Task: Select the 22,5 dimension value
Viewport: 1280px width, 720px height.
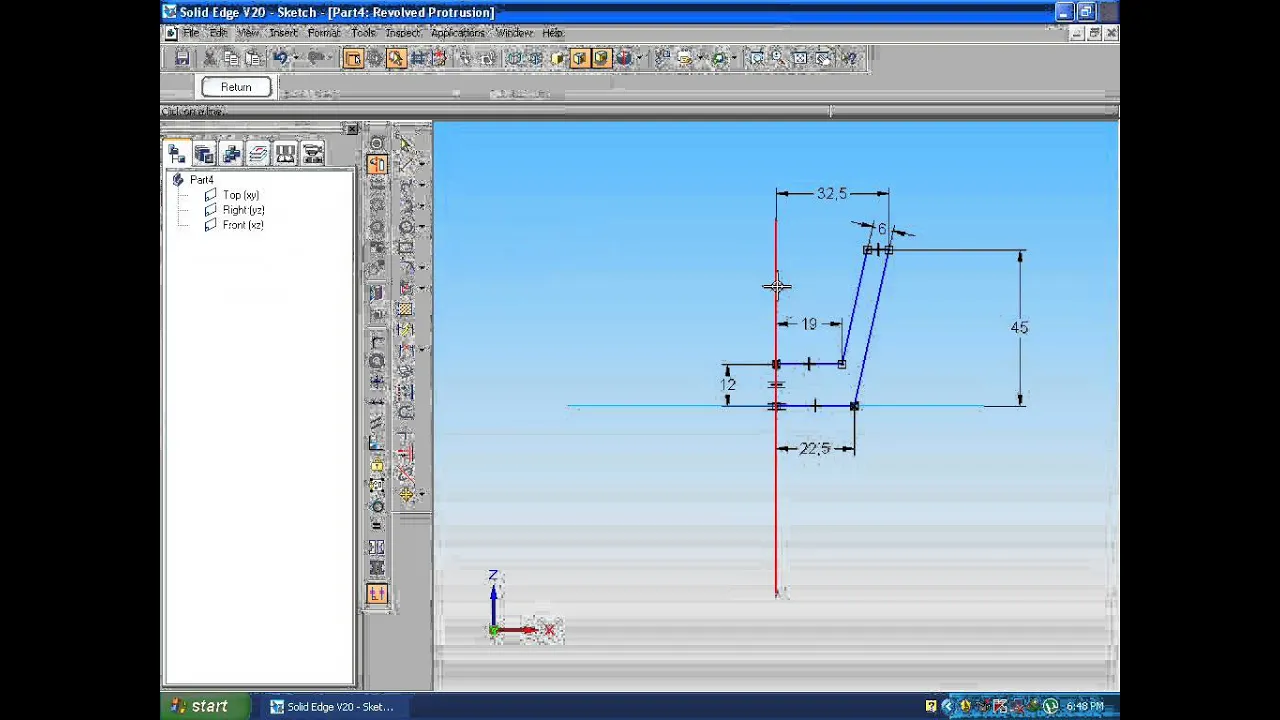Action: click(816, 448)
